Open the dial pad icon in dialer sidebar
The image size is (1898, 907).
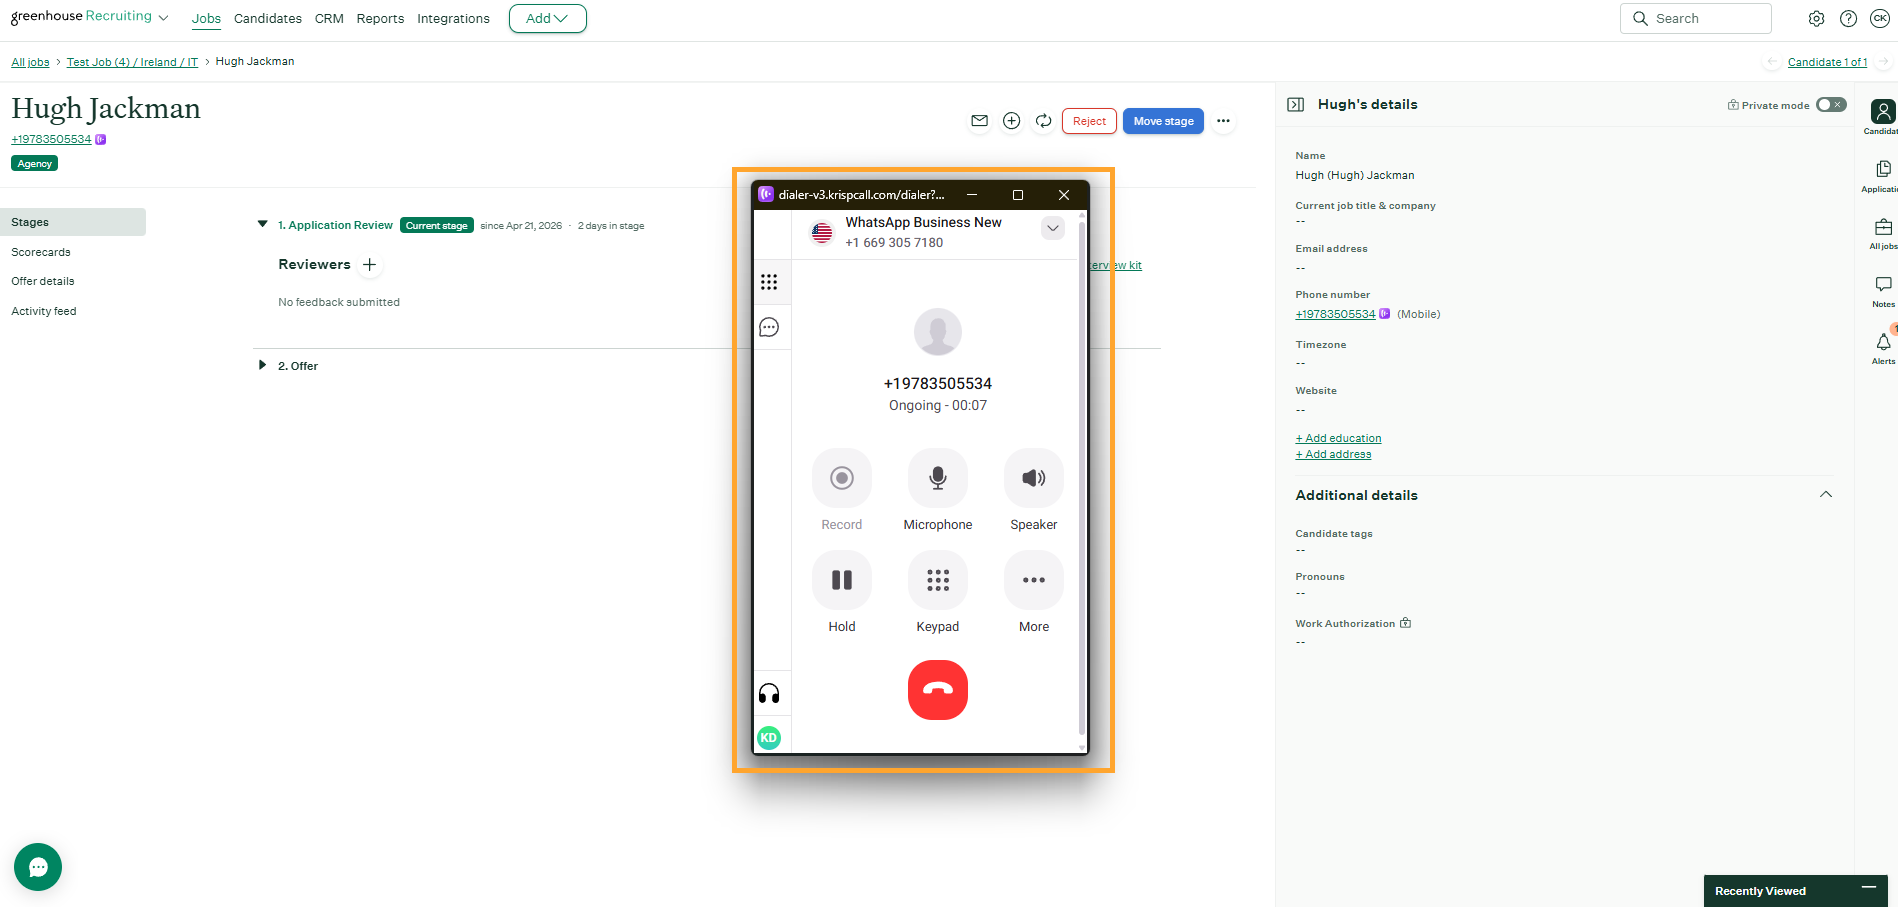[x=769, y=282]
